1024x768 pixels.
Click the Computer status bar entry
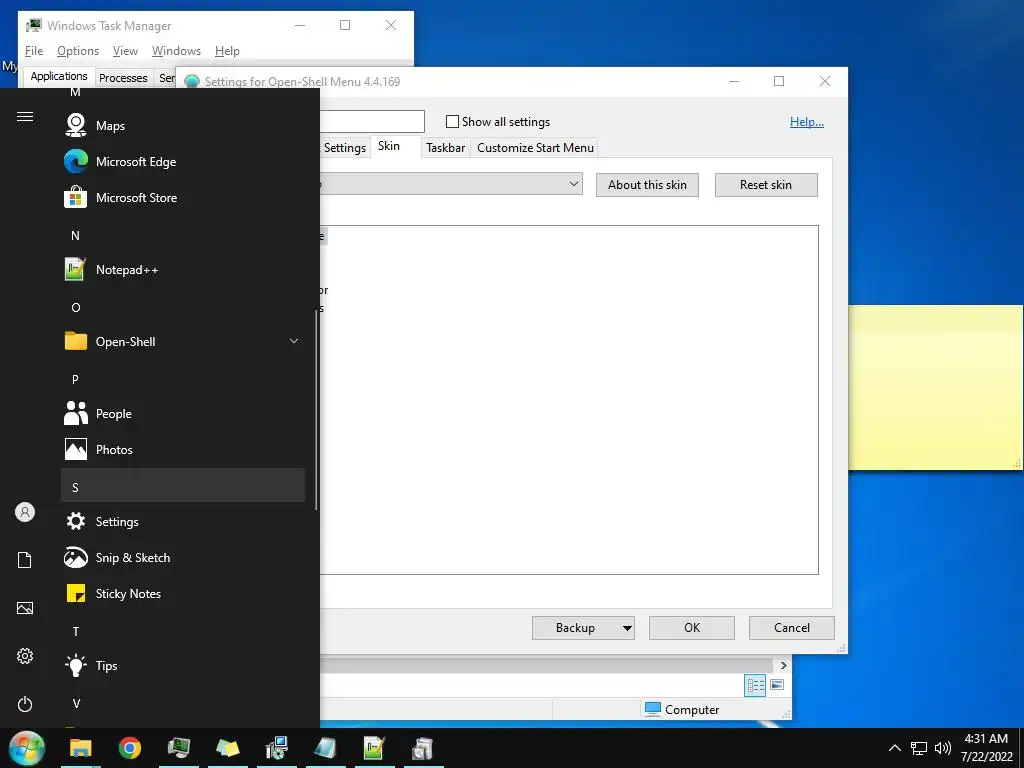click(682, 709)
